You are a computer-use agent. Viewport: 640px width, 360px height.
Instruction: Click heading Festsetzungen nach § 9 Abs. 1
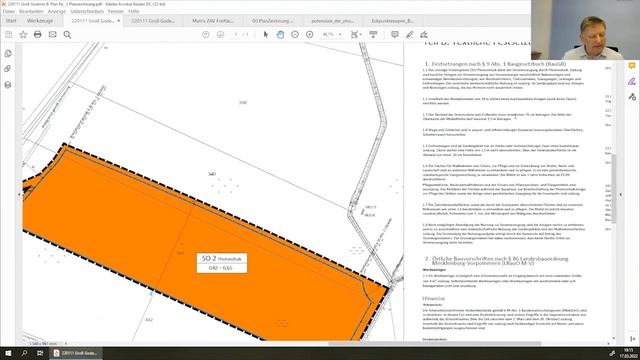click(x=496, y=64)
